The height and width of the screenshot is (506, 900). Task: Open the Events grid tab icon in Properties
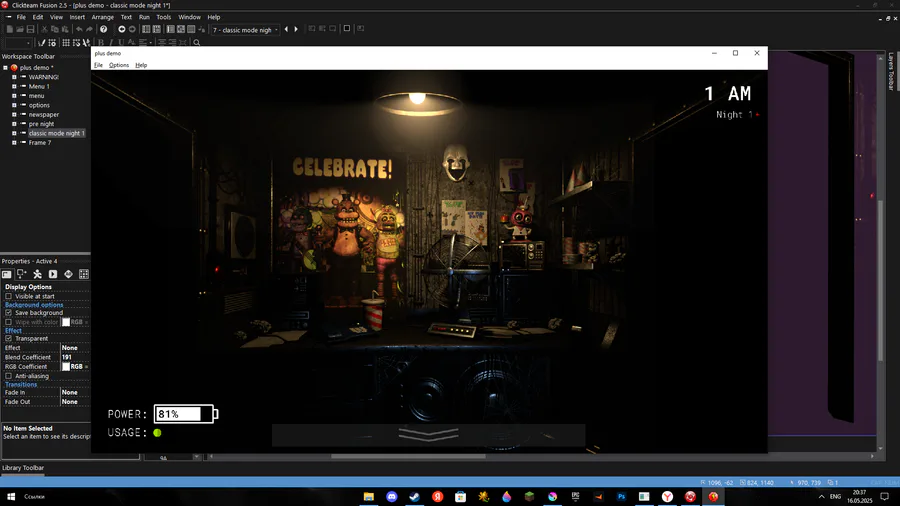point(84,274)
